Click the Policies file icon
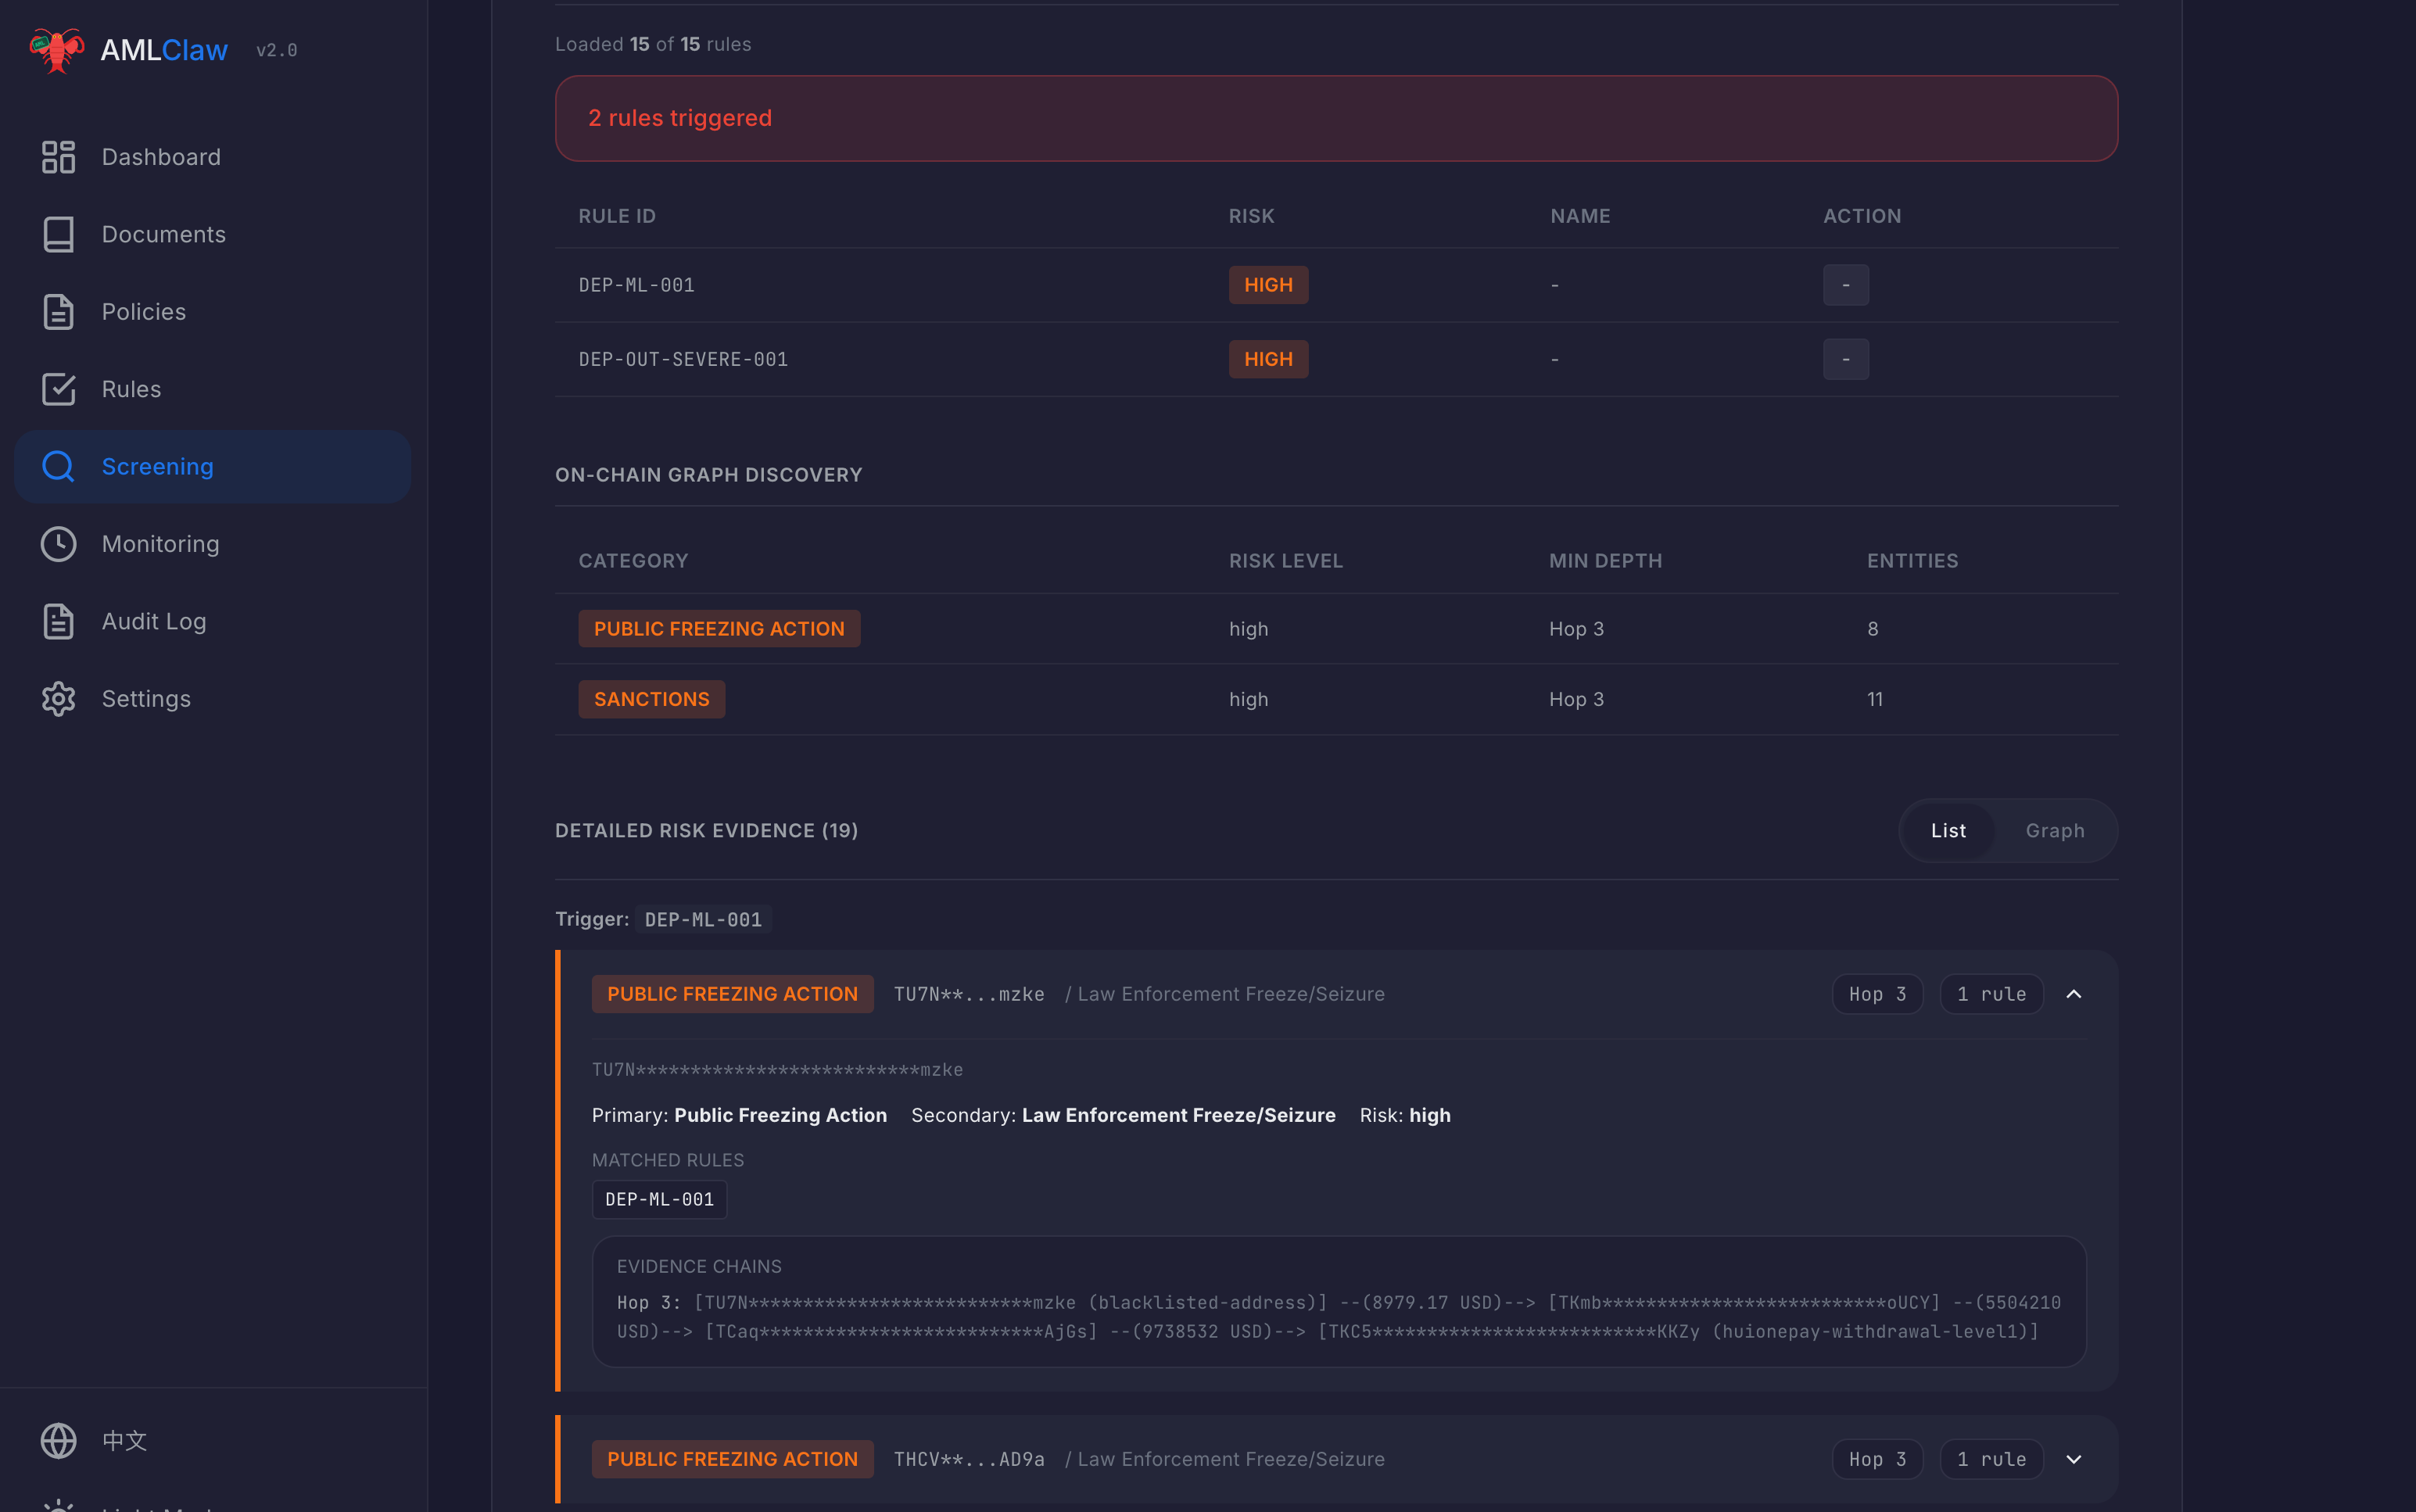The height and width of the screenshot is (1512, 2416). coord(58,312)
